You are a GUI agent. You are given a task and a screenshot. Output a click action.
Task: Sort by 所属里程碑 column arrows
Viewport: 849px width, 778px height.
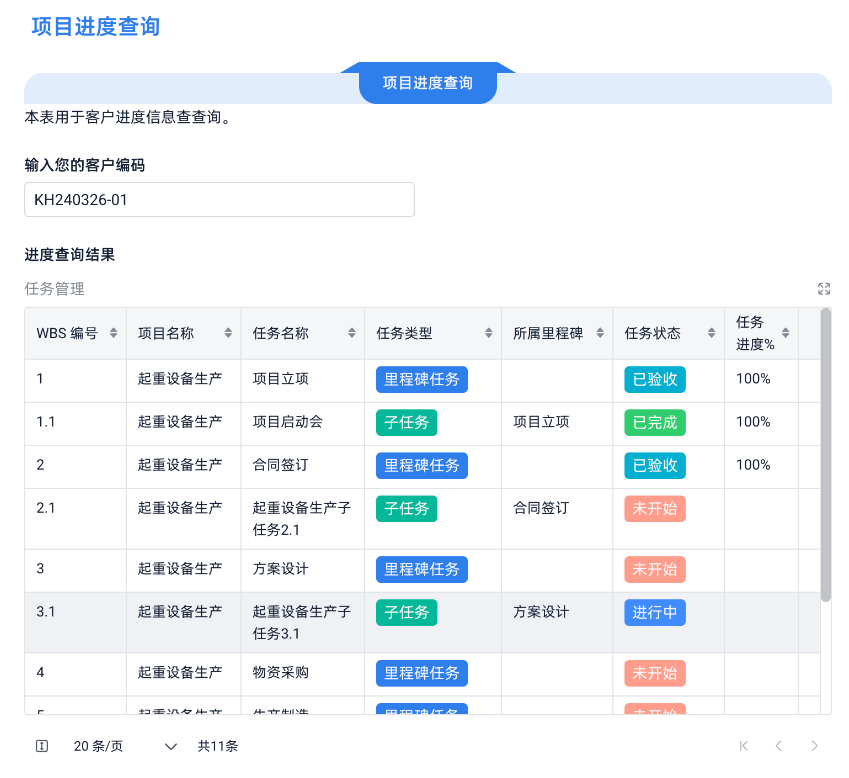[601, 334]
